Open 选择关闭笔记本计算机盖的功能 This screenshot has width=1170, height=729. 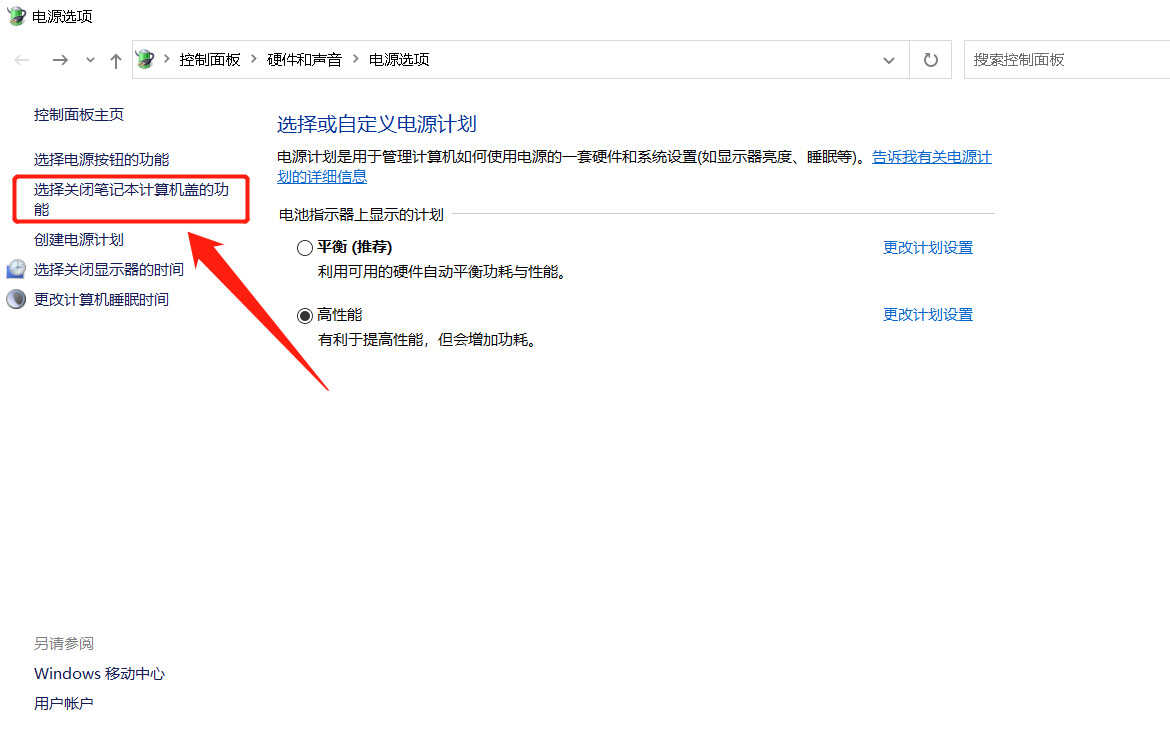(131, 199)
